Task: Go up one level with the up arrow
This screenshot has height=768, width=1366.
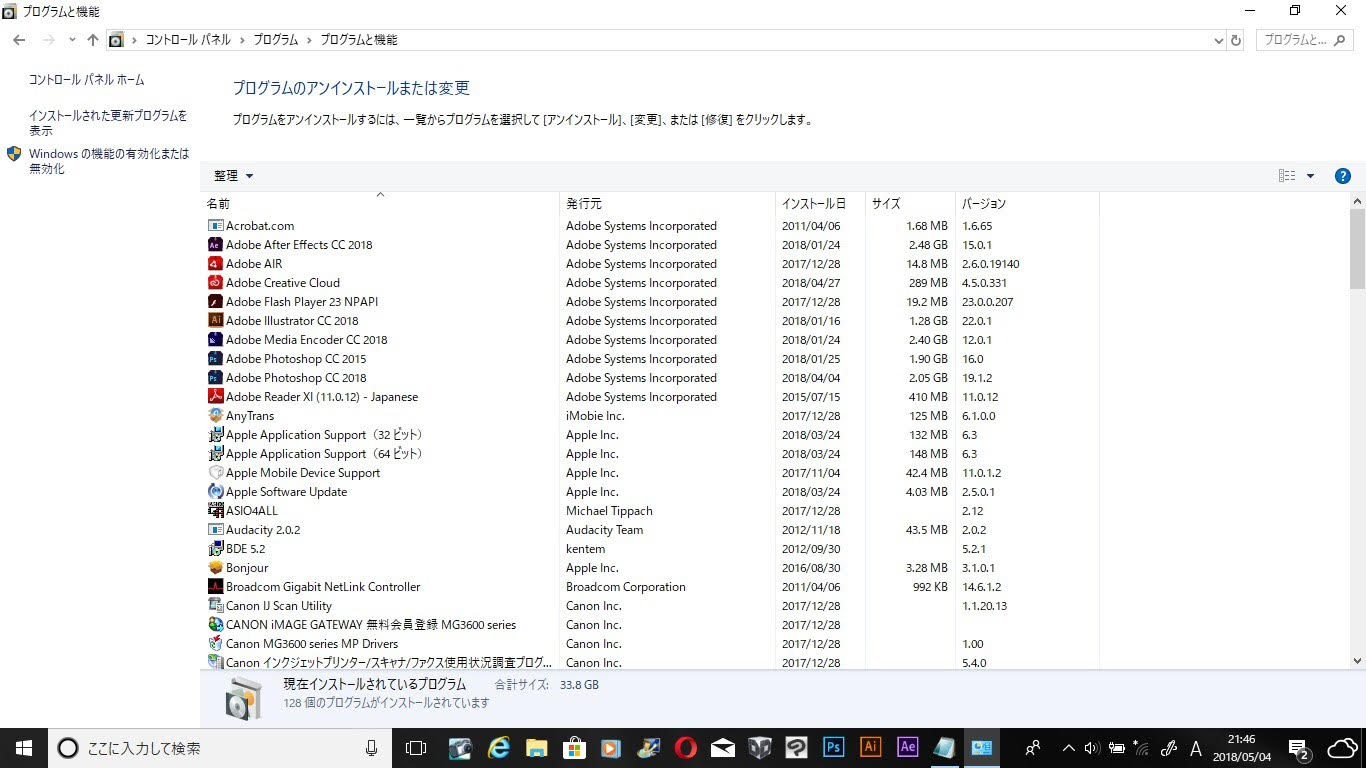Action: pyautogui.click(x=93, y=40)
